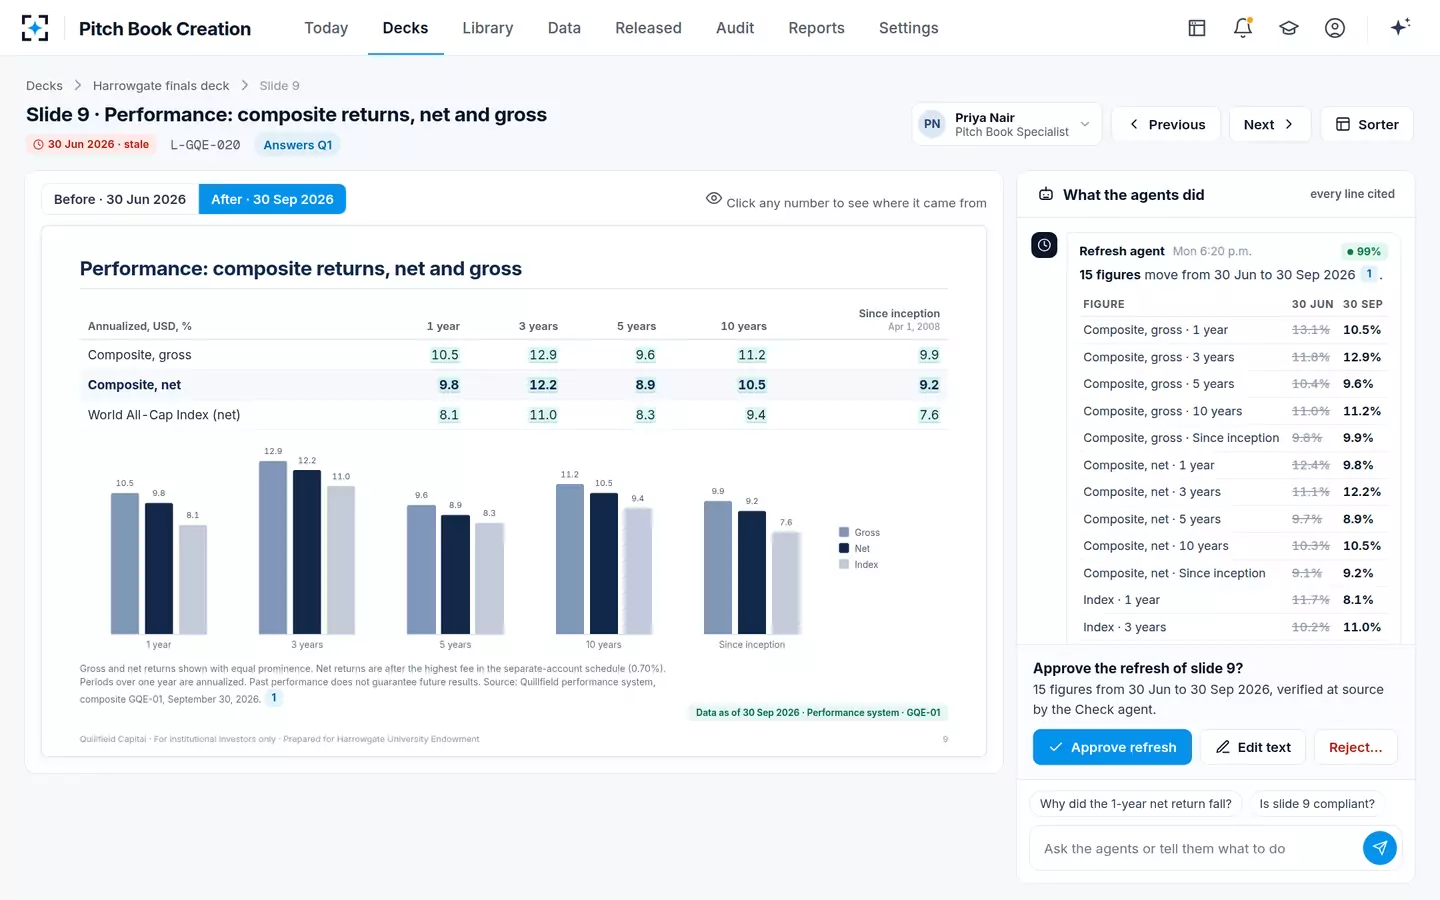Click the Answers Q1 tag

298,145
